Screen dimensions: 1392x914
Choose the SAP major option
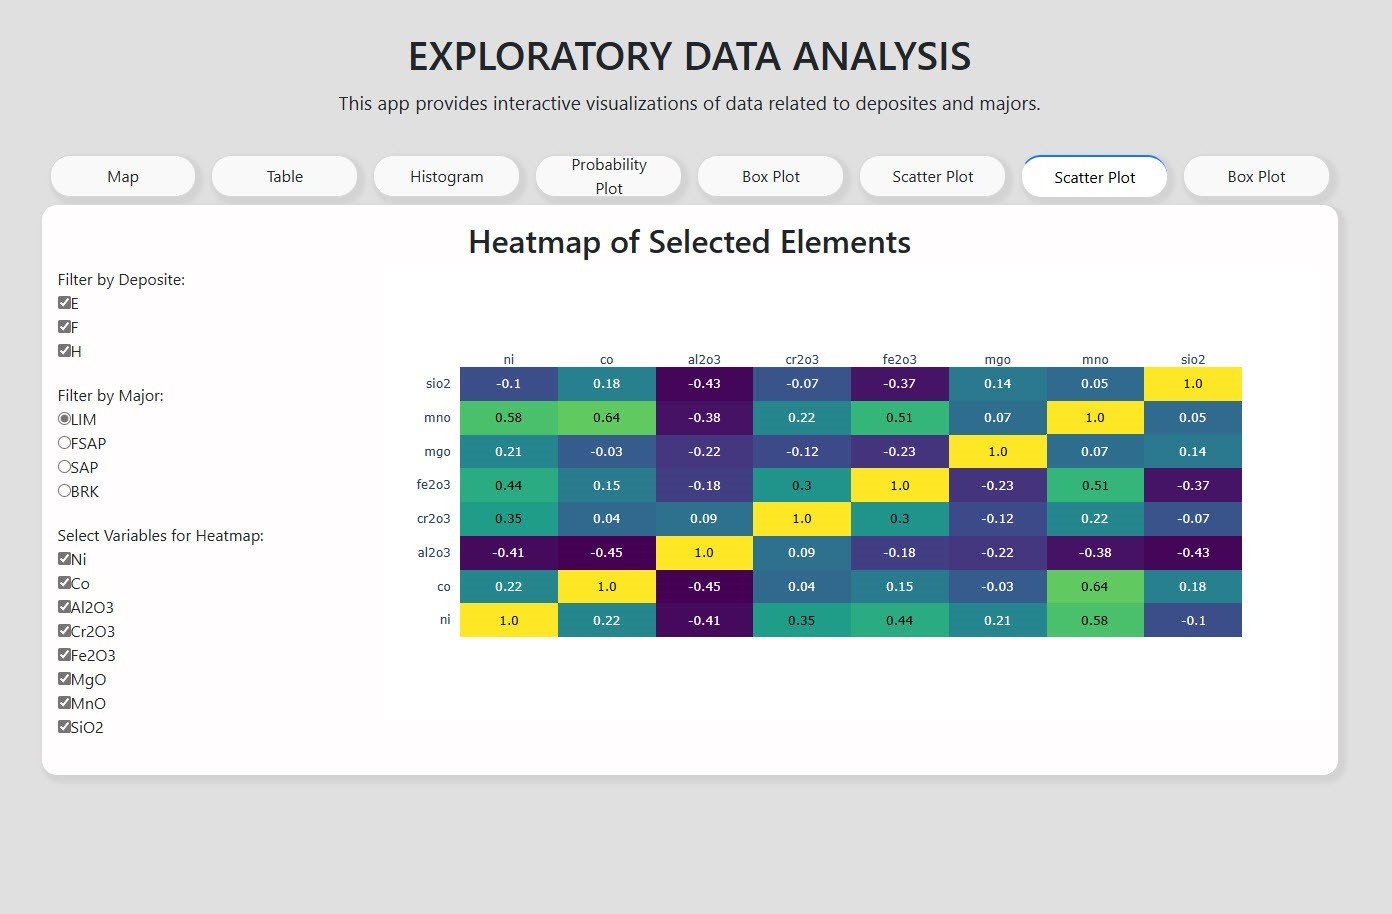point(65,467)
